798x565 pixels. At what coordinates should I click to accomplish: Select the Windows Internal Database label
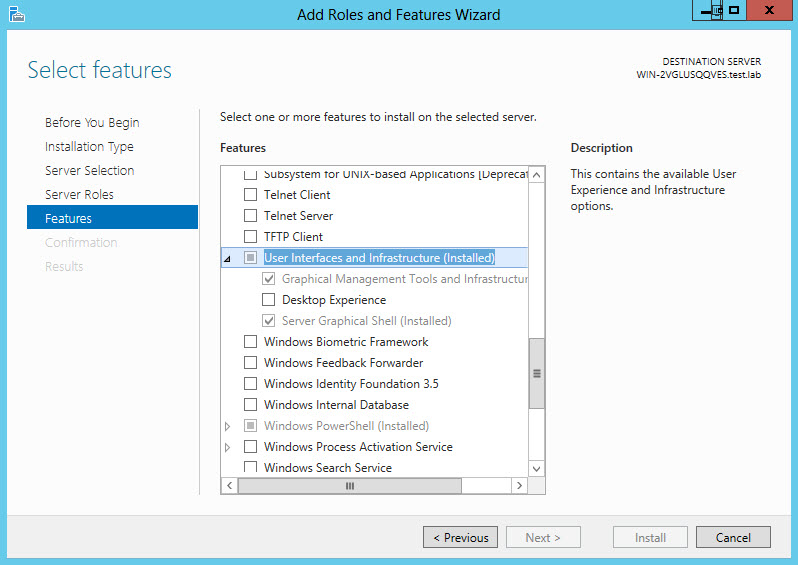[x=336, y=405]
